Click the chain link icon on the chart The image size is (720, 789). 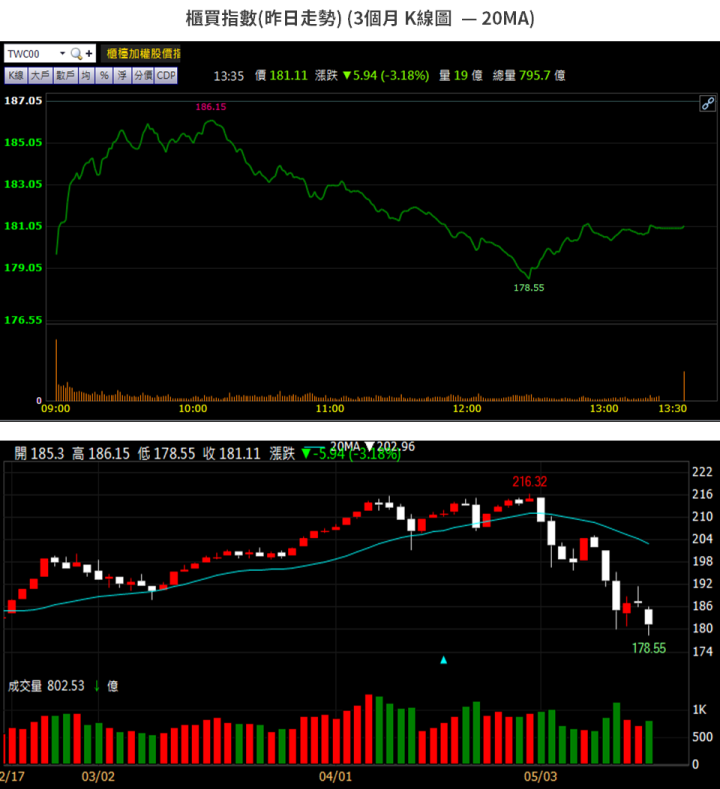[707, 104]
